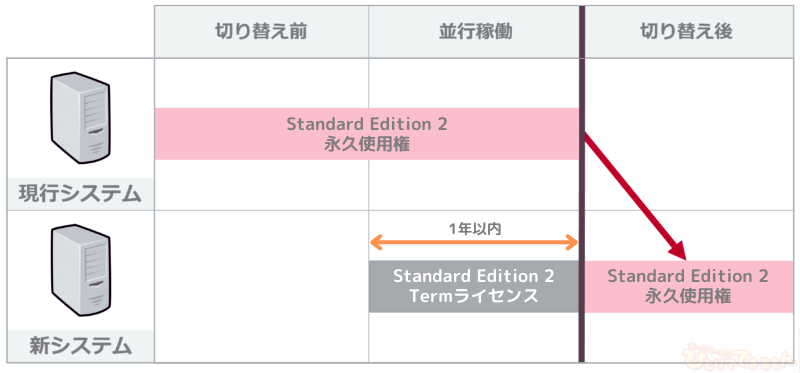Screen dimensions: 800x373
Task: Select the 切り替え前 column header
Action: [x=261, y=32]
